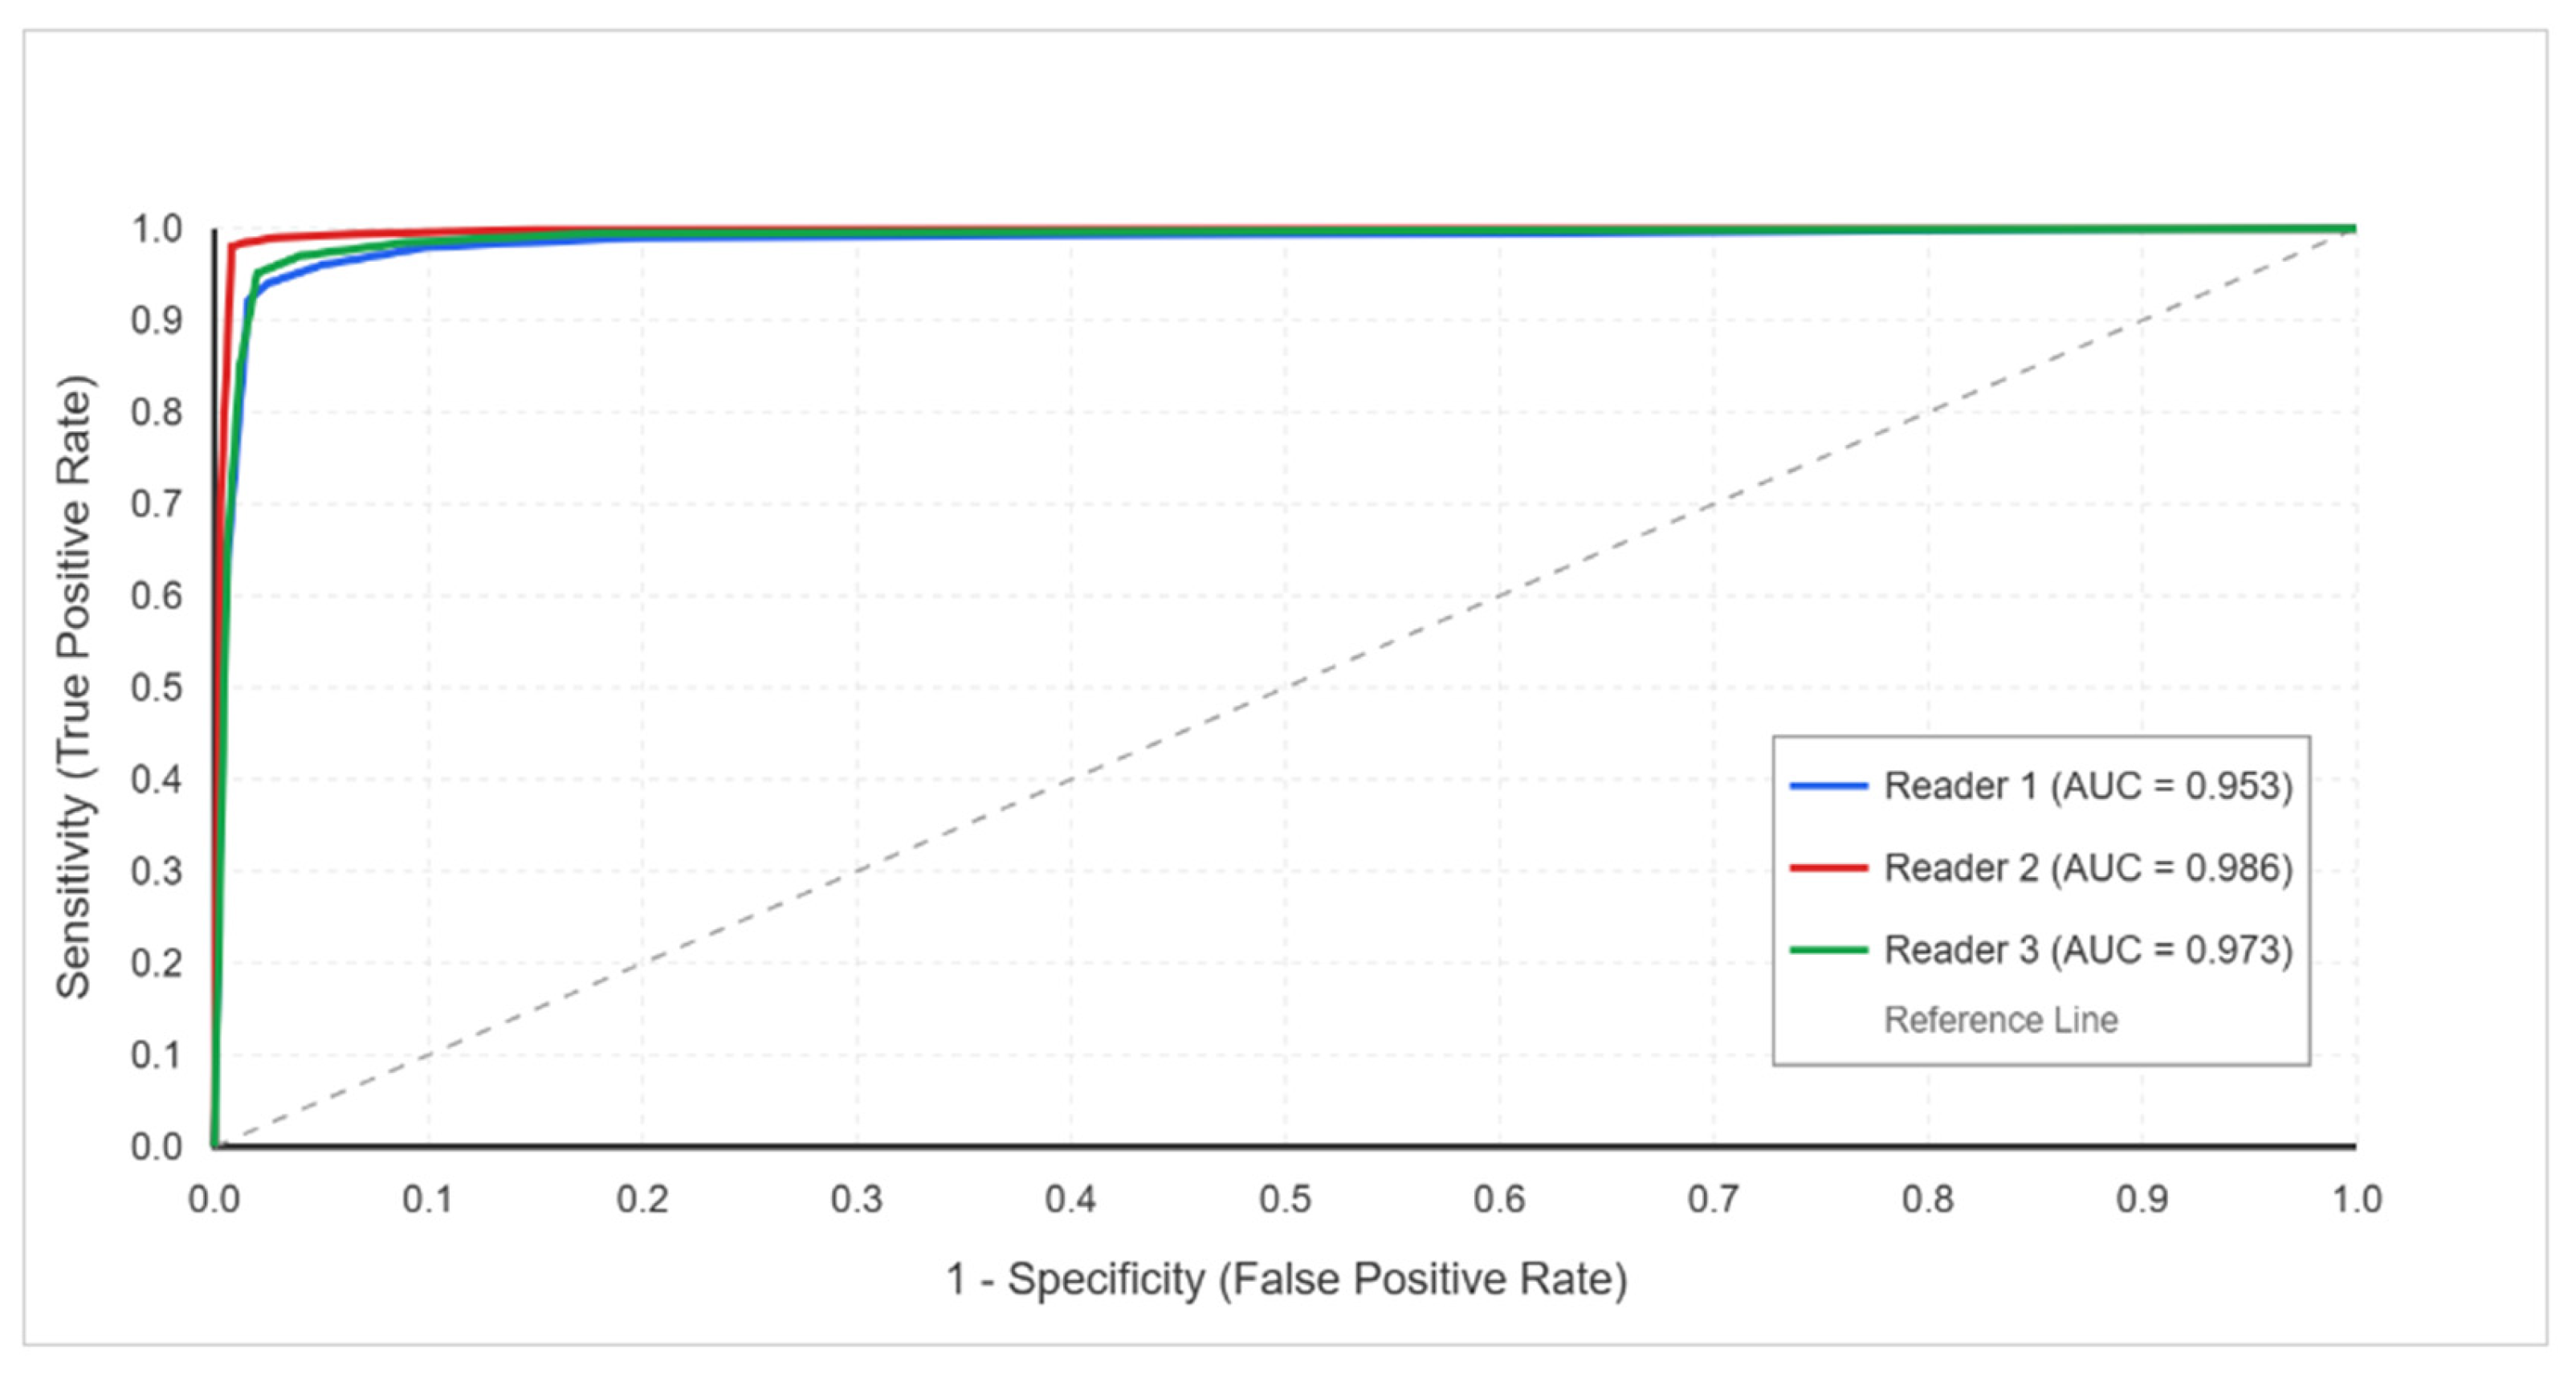Click the Reader 1 legend entry

click(2087, 786)
